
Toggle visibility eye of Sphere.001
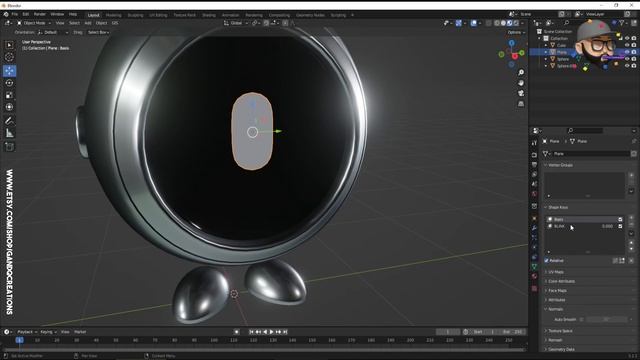pyautogui.click(x=627, y=66)
